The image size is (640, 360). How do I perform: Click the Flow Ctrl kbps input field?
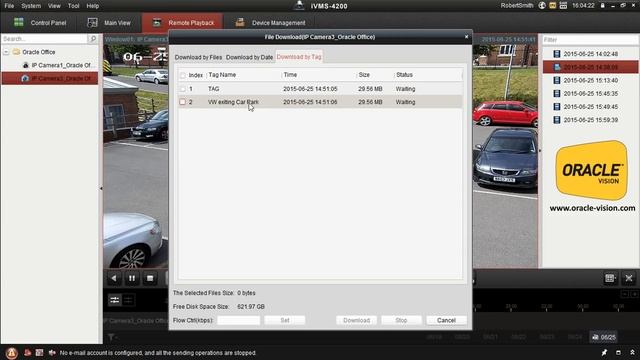238,320
